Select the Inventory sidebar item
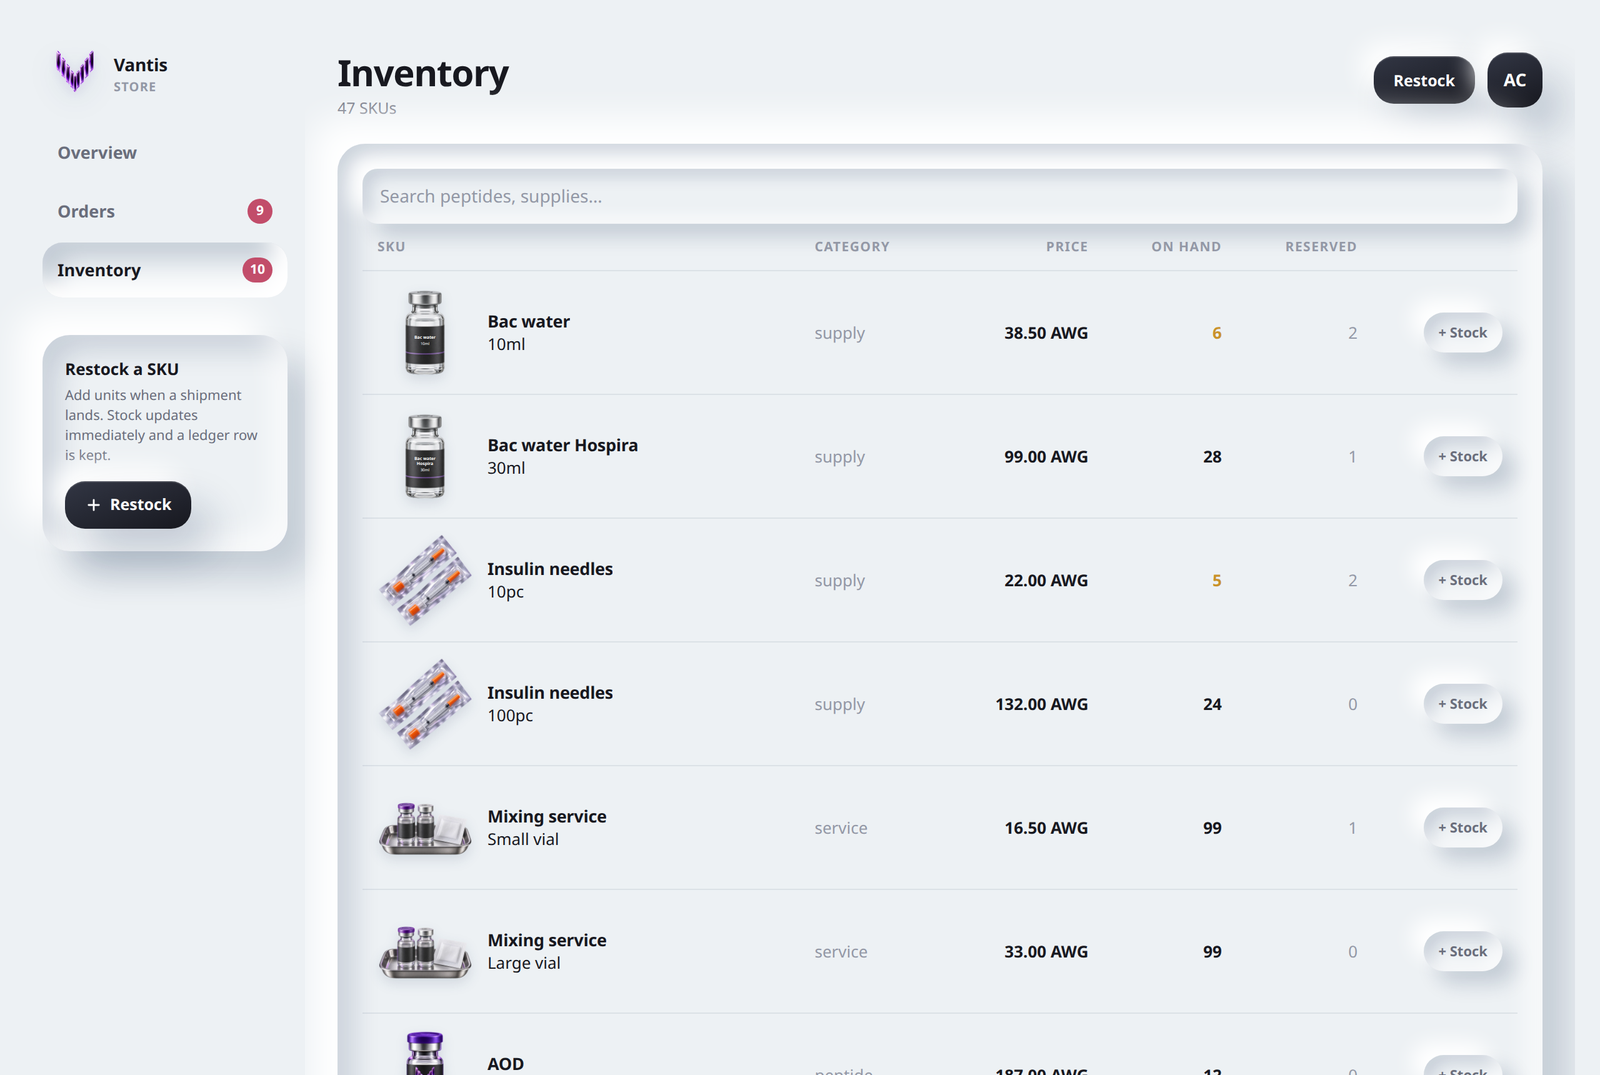Screen dimensions: 1600x1075 165,270
